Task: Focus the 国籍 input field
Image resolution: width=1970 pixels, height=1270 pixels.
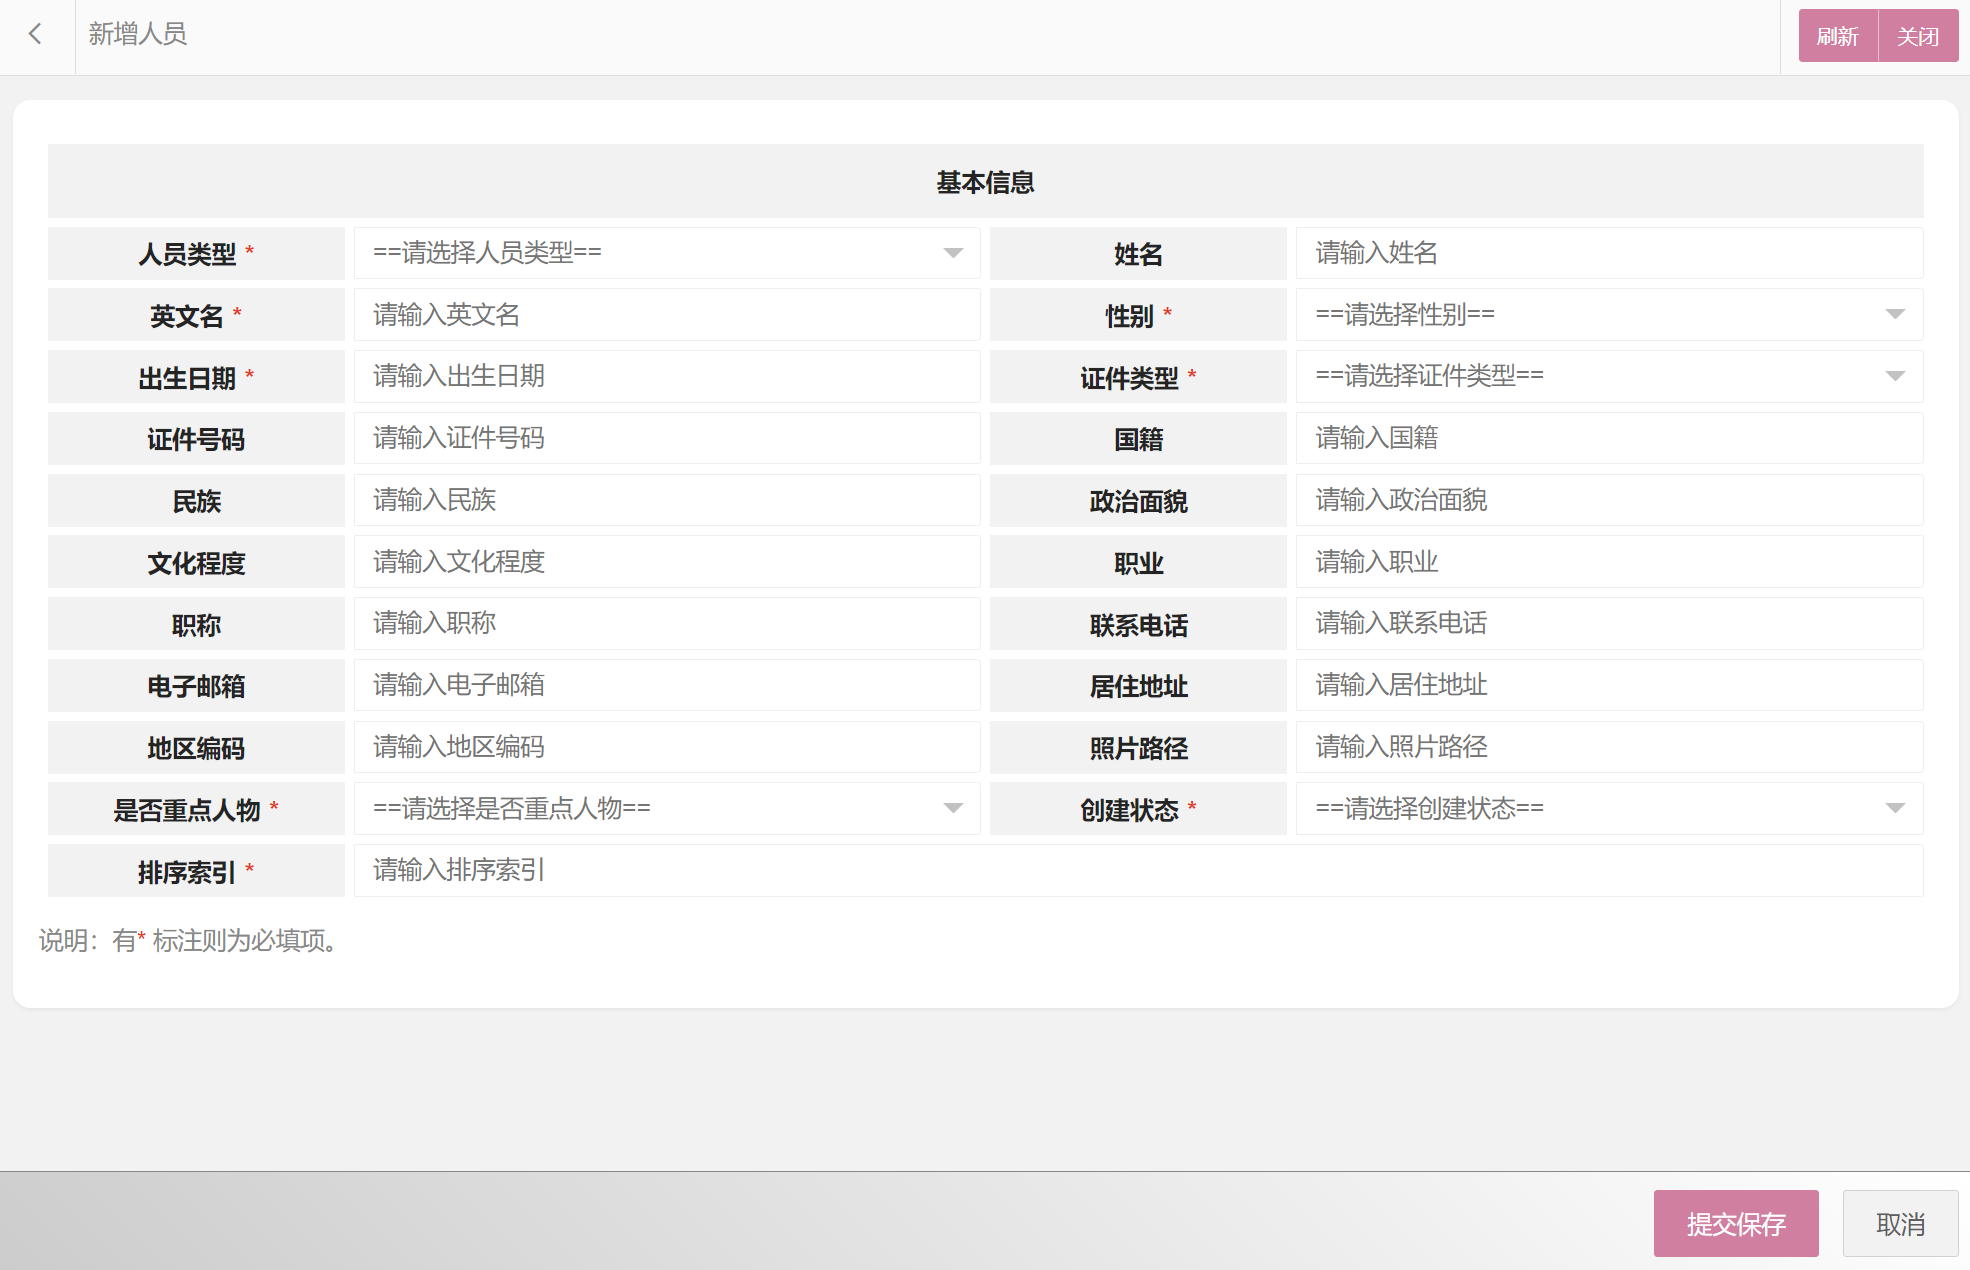Action: click(1608, 438)
